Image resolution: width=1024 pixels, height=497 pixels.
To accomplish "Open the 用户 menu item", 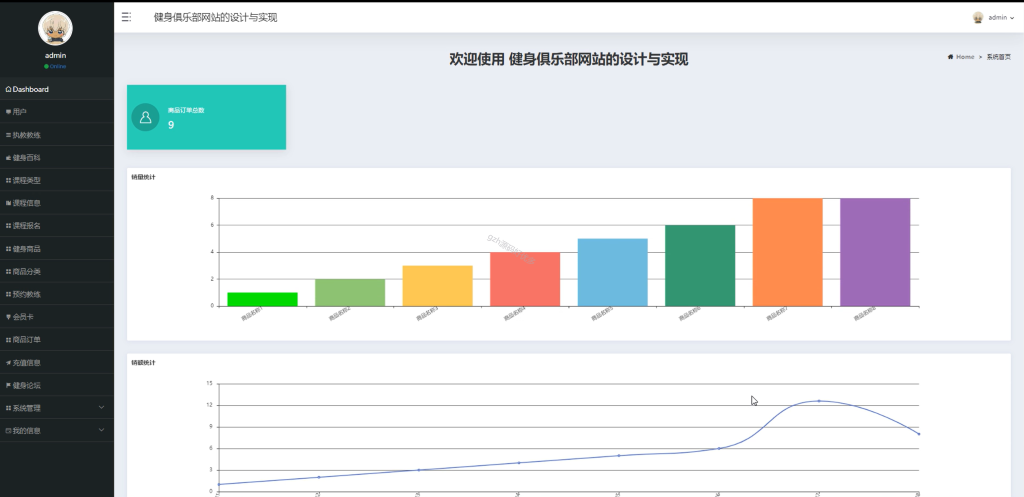I will click(57, 112).
